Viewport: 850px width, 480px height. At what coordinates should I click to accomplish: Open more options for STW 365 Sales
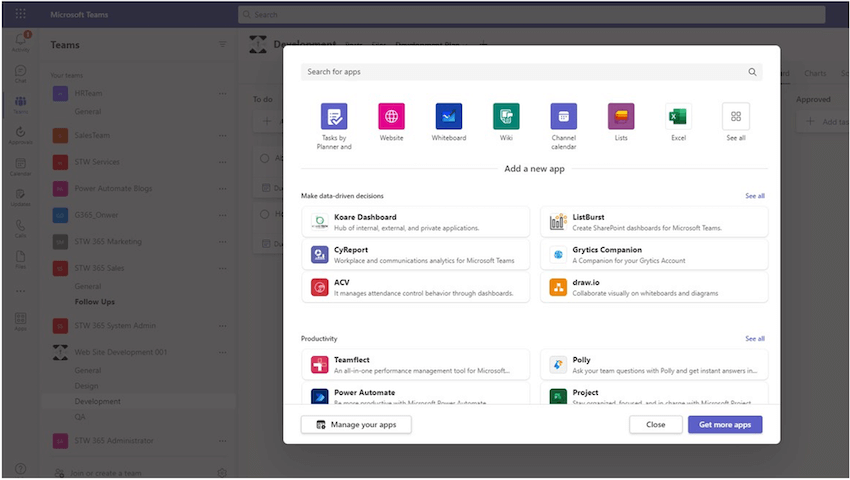pos(223,268)
